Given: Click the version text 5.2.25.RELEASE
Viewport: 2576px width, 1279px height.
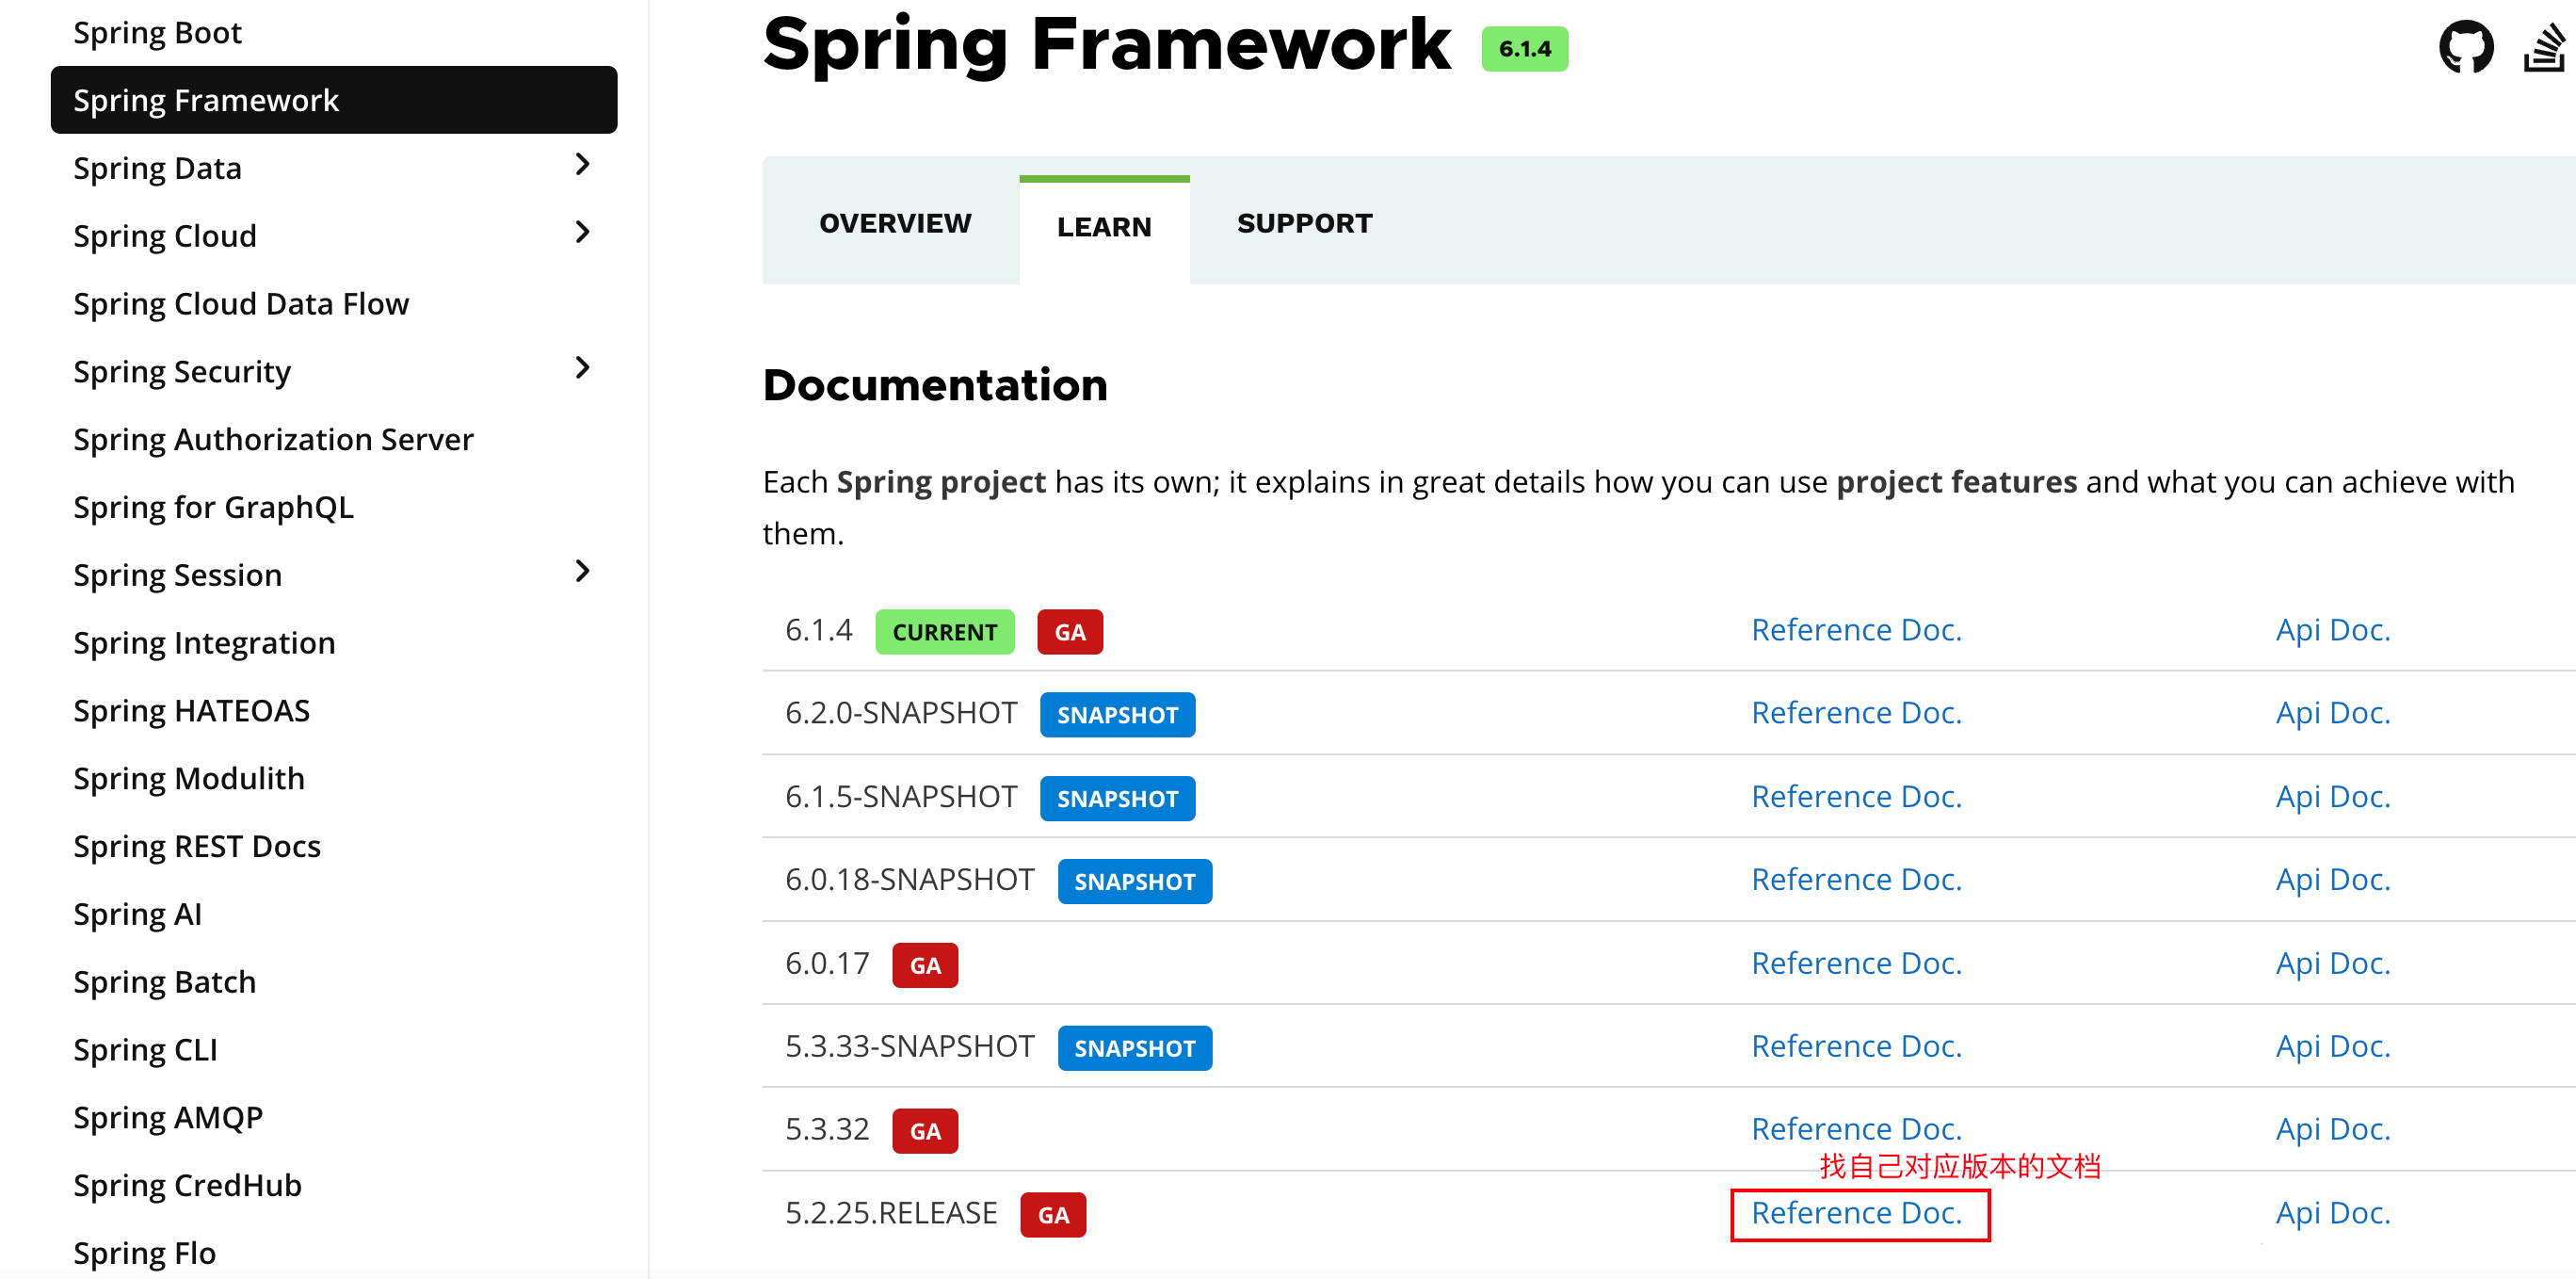Looking at the screenshot, I should pos(891,1214).
